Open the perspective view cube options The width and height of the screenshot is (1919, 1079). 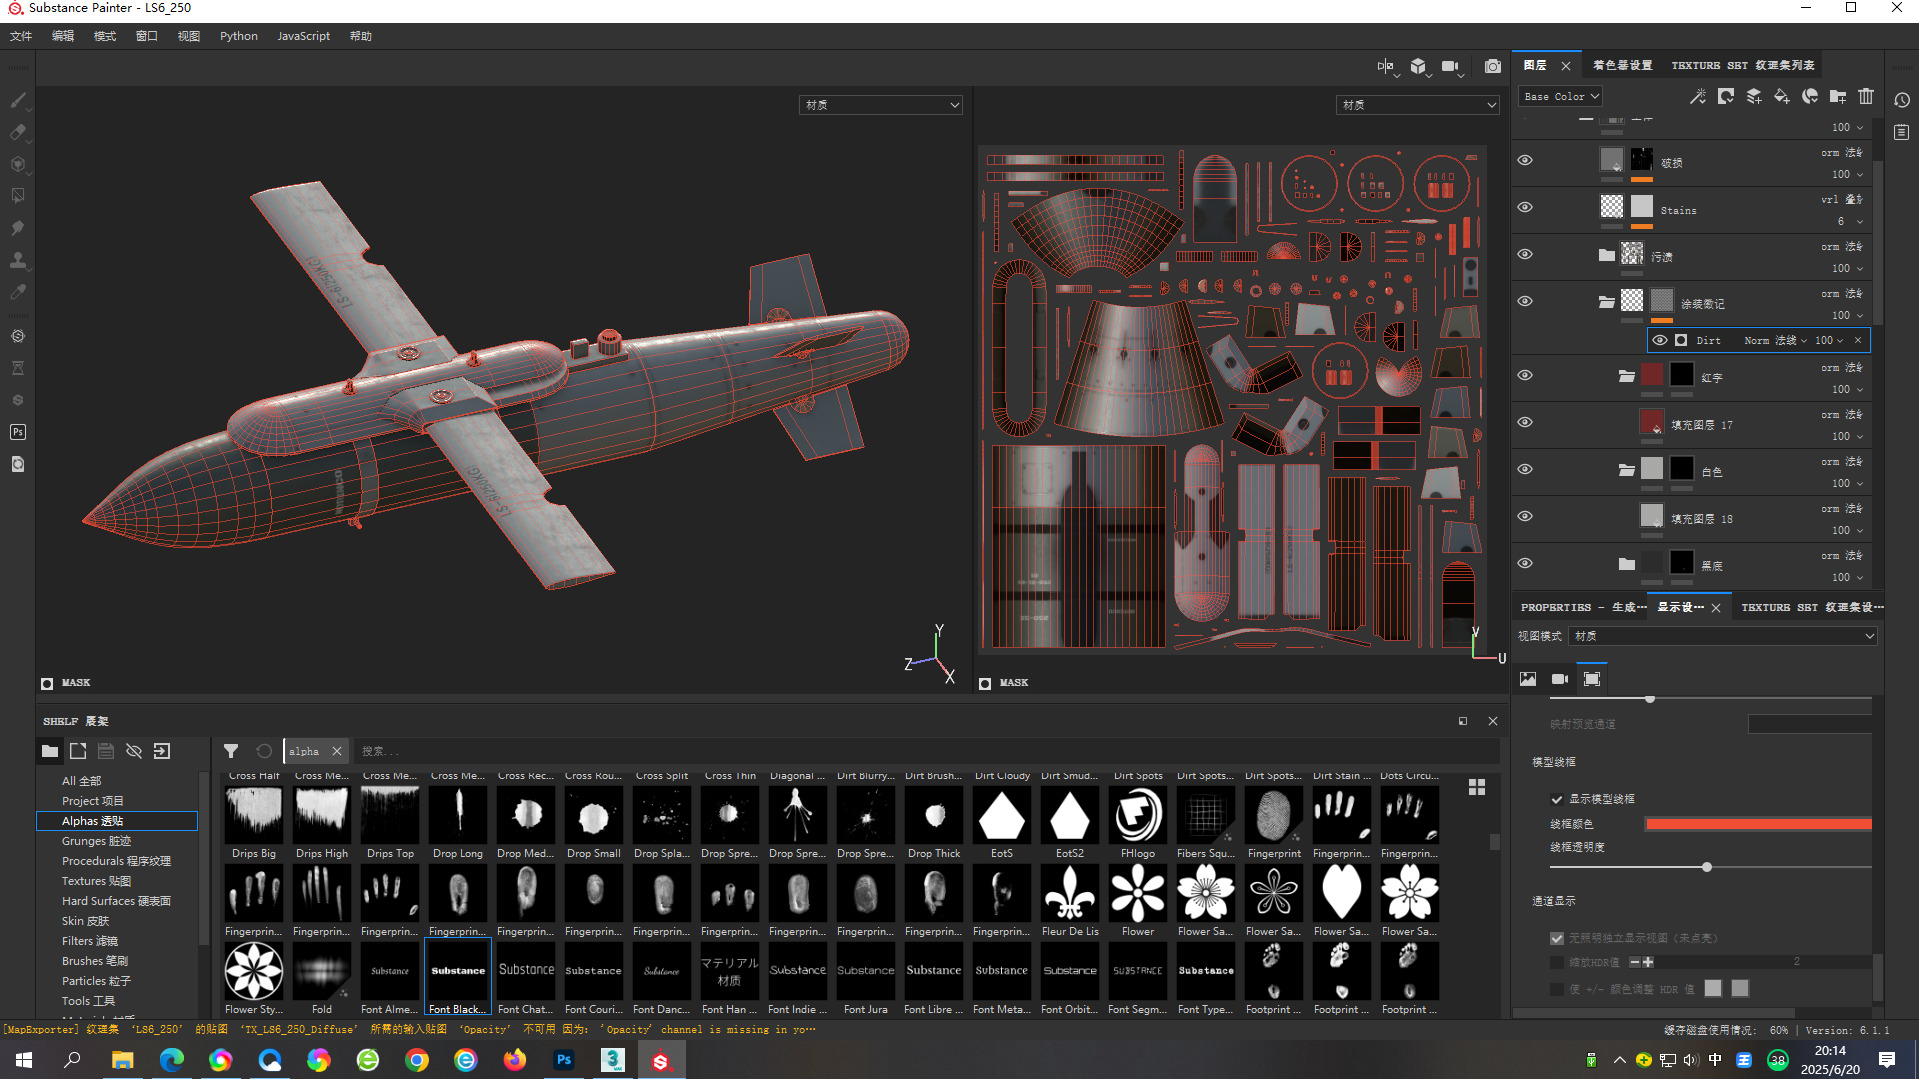1419,66
